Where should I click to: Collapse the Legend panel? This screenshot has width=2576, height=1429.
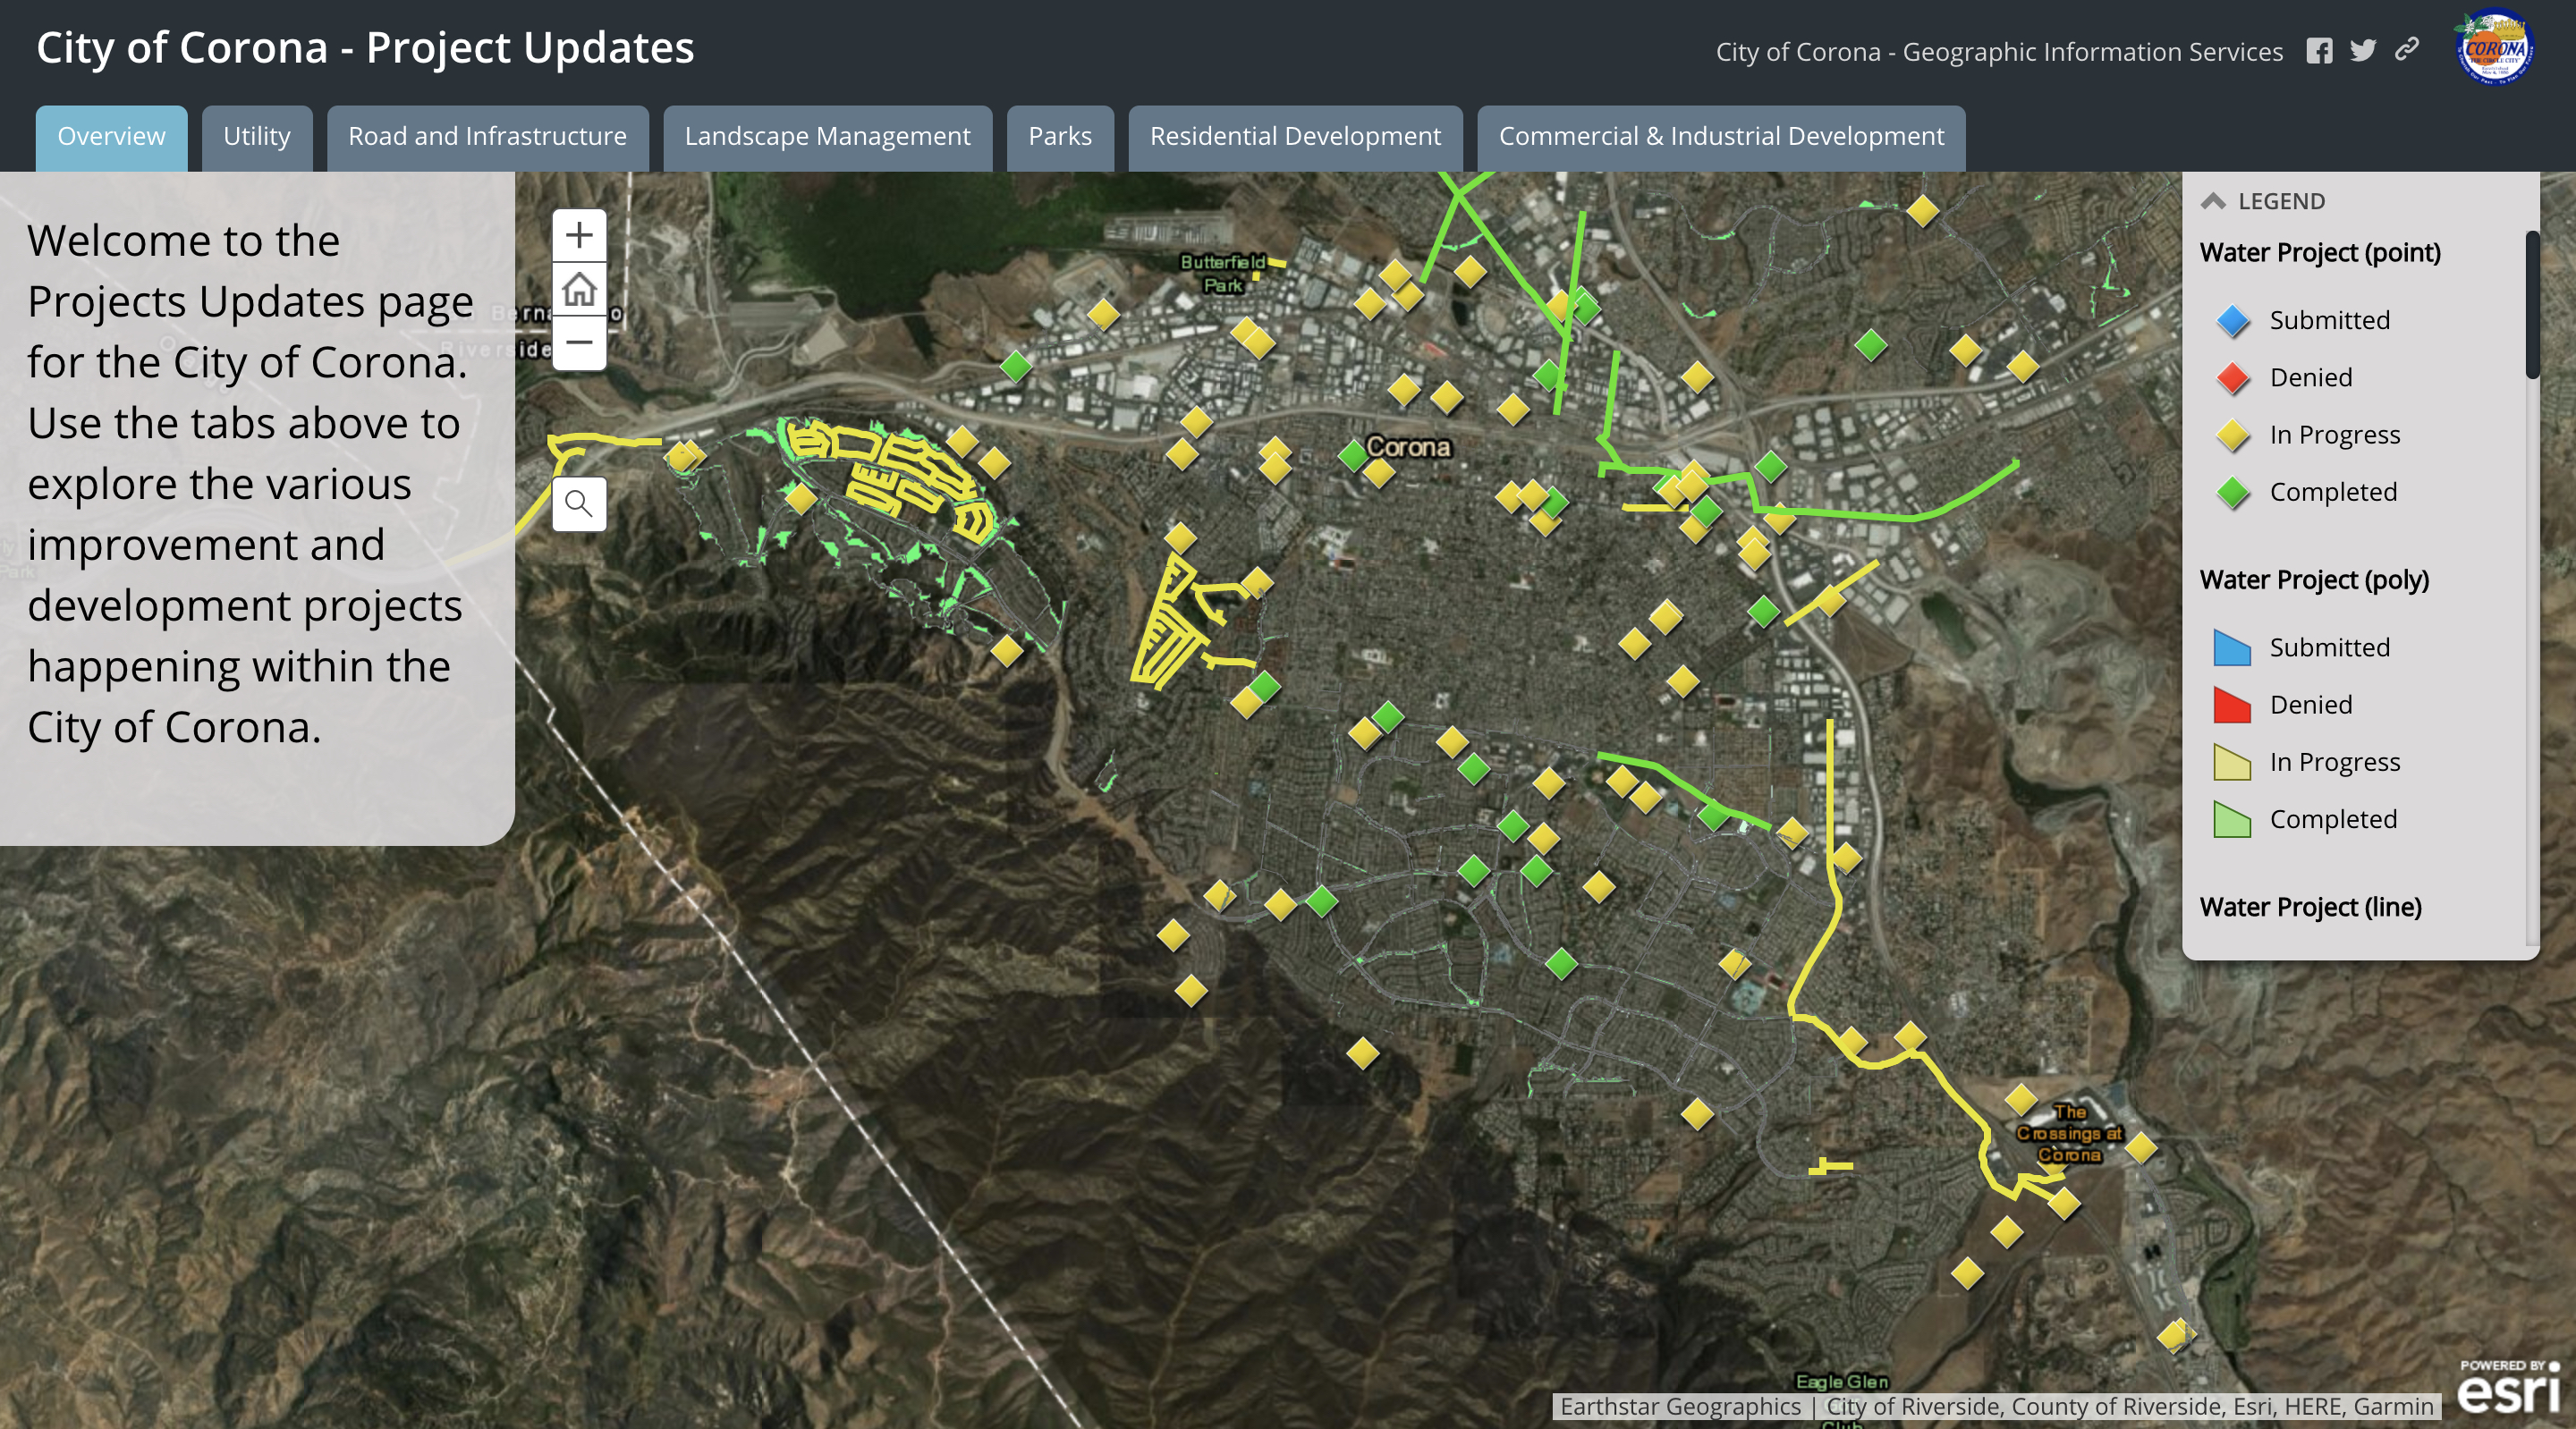tap(2213, 201)
